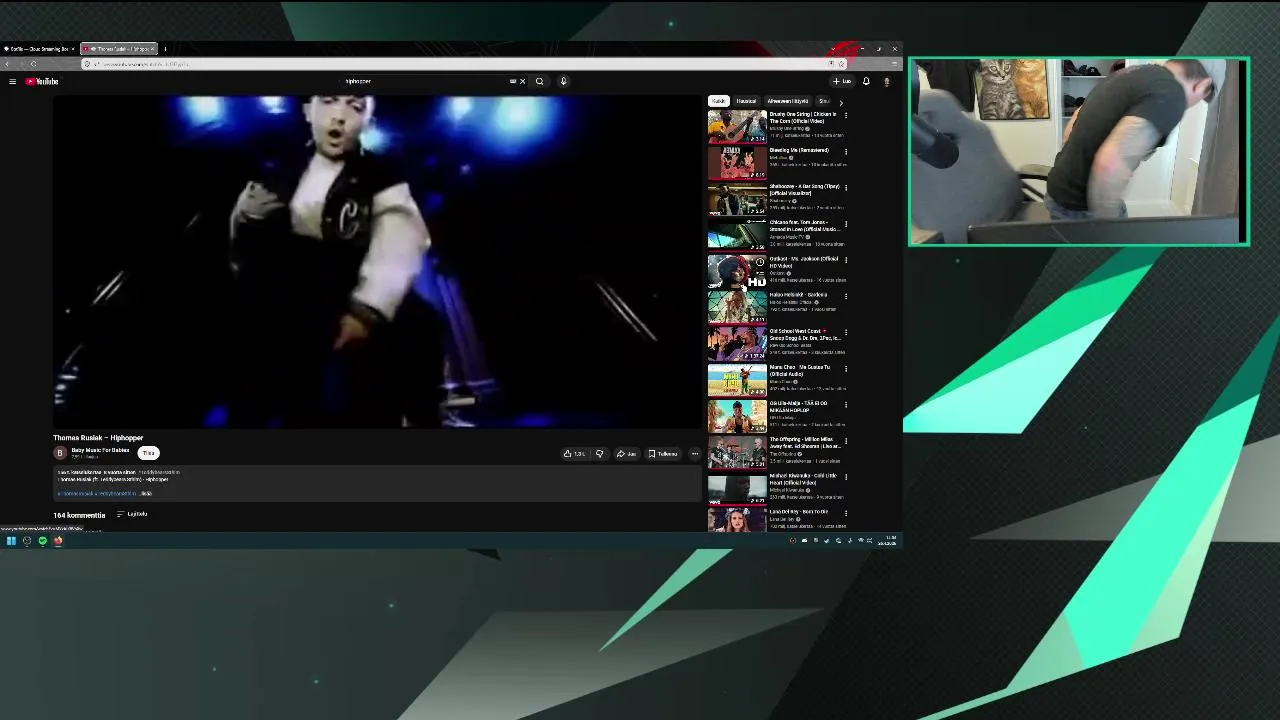Click the Luo create button
The image size is (1280, 720).
coord(842,81)
